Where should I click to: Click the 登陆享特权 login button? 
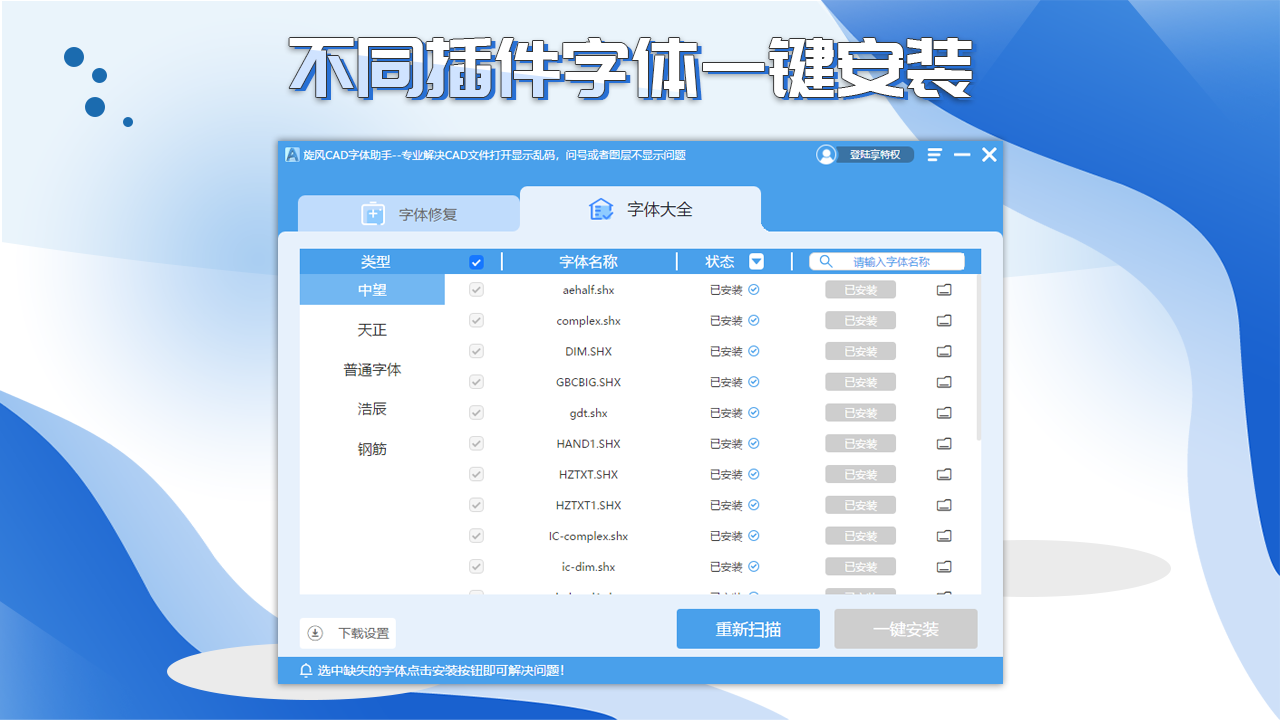pyautogui.click(x=875, y=155)
